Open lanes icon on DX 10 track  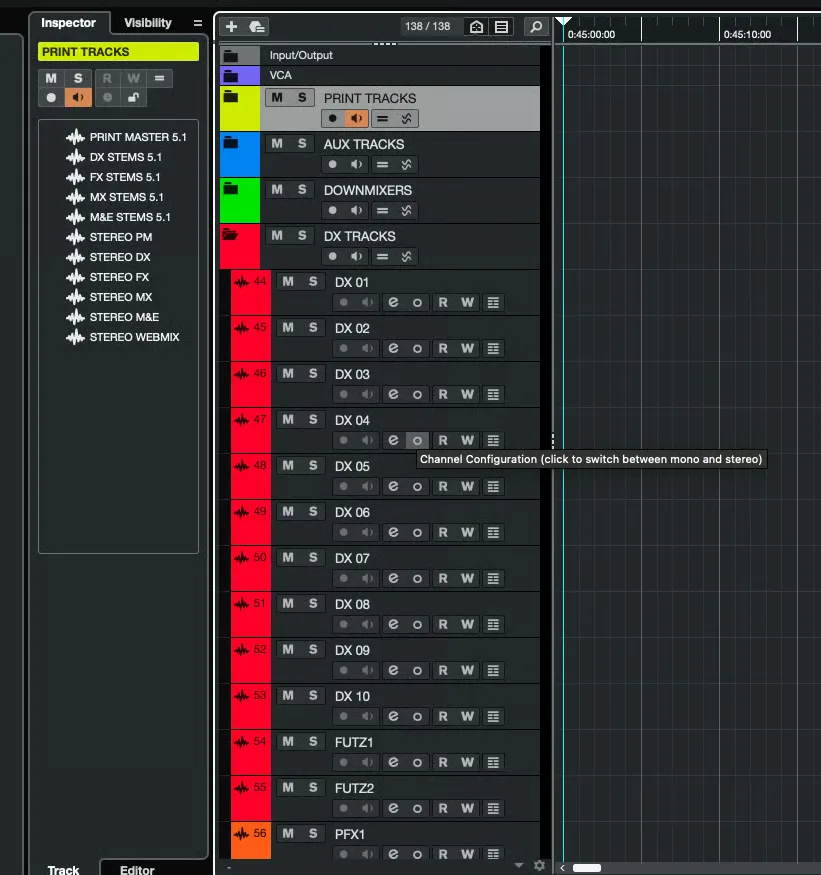tap(493, 717)
